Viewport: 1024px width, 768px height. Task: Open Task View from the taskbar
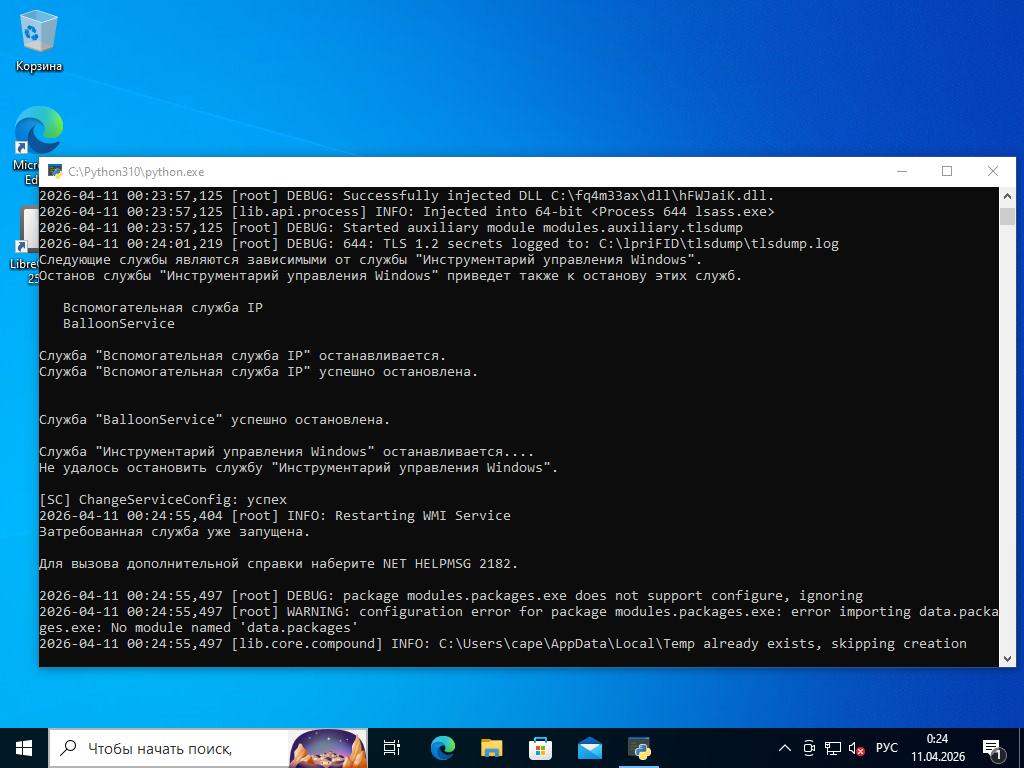click(392, 747)
